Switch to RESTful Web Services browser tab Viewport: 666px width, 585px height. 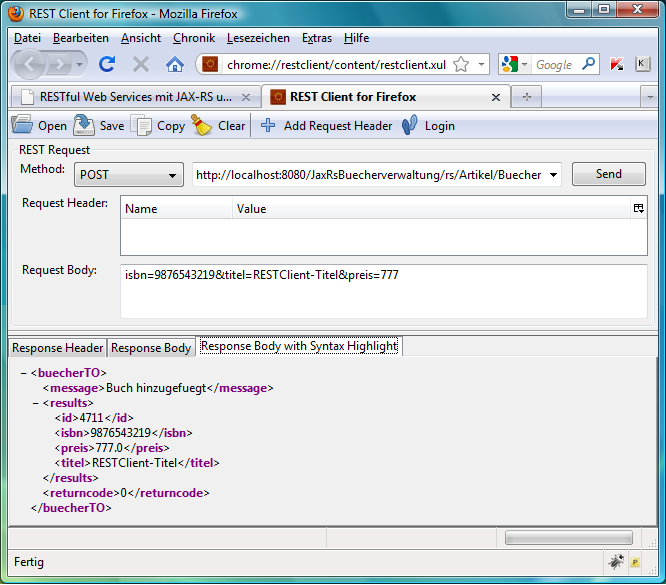tap(136, 97)
